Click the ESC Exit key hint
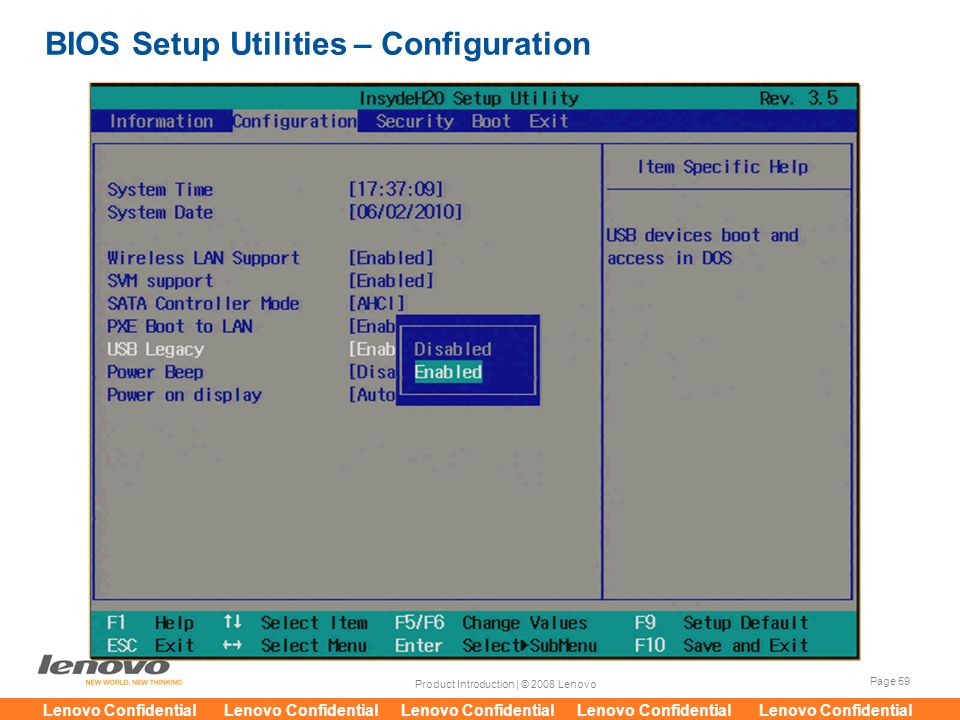The image size is (960, 720). point(151,645)
